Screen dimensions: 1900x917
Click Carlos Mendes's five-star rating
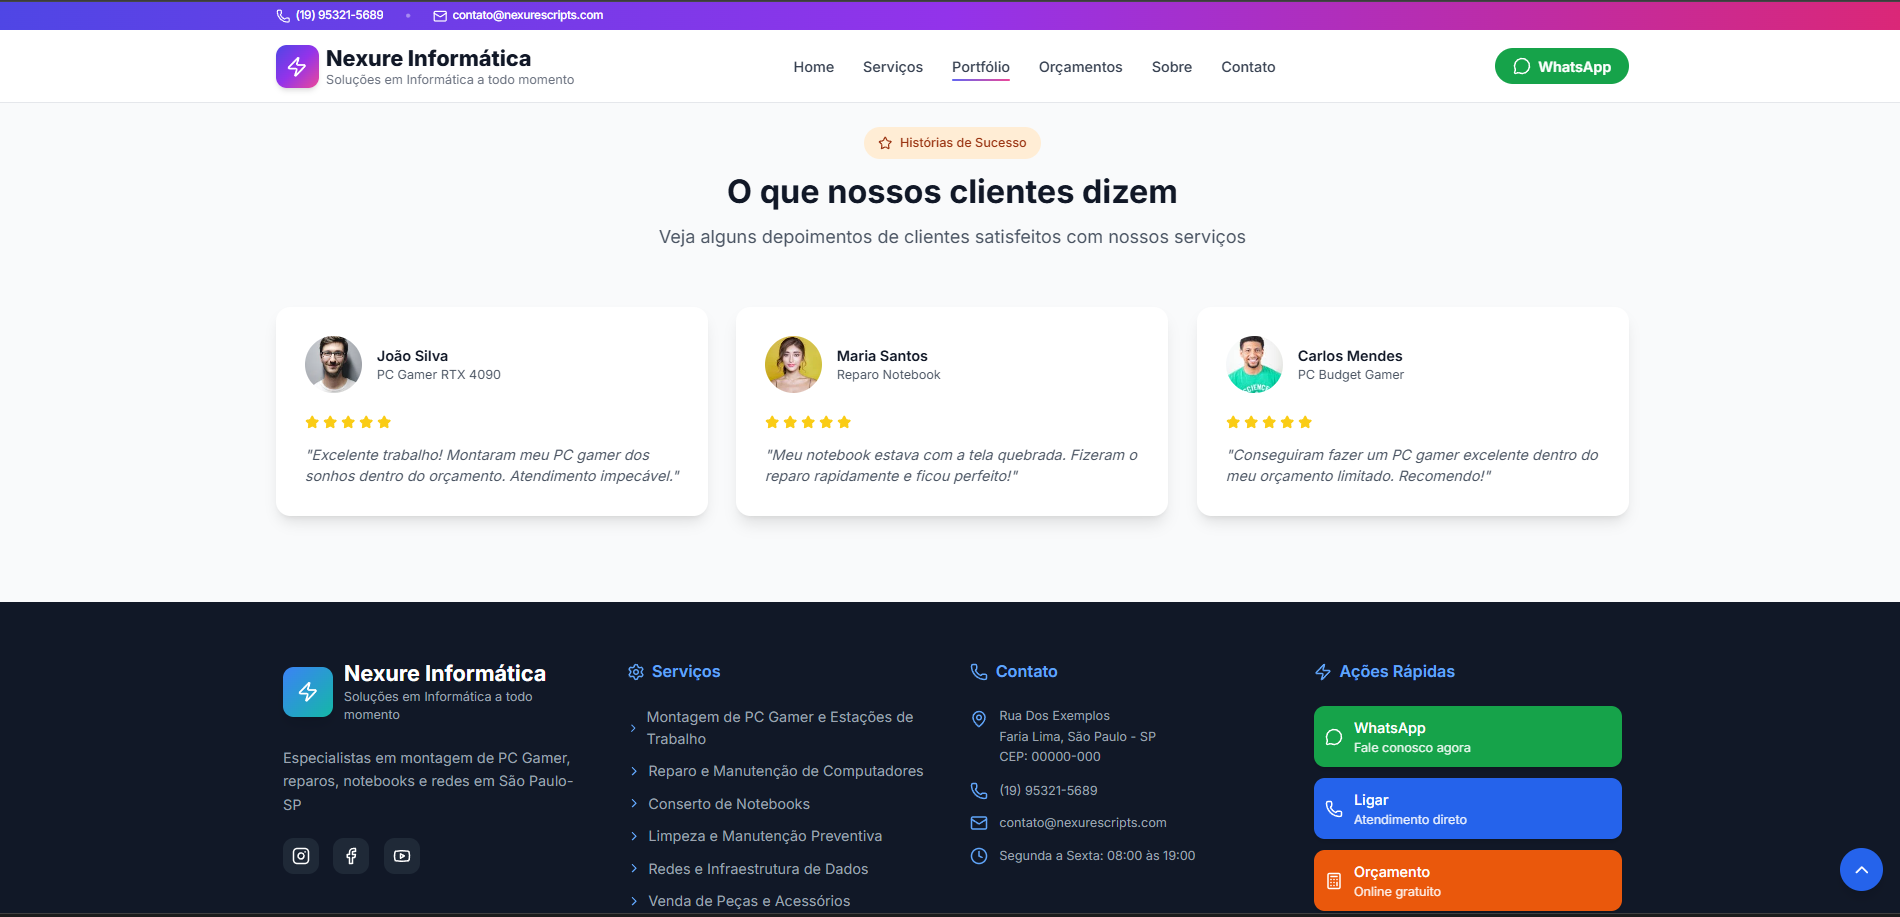pyautogui.click(x=1269, y=422)
